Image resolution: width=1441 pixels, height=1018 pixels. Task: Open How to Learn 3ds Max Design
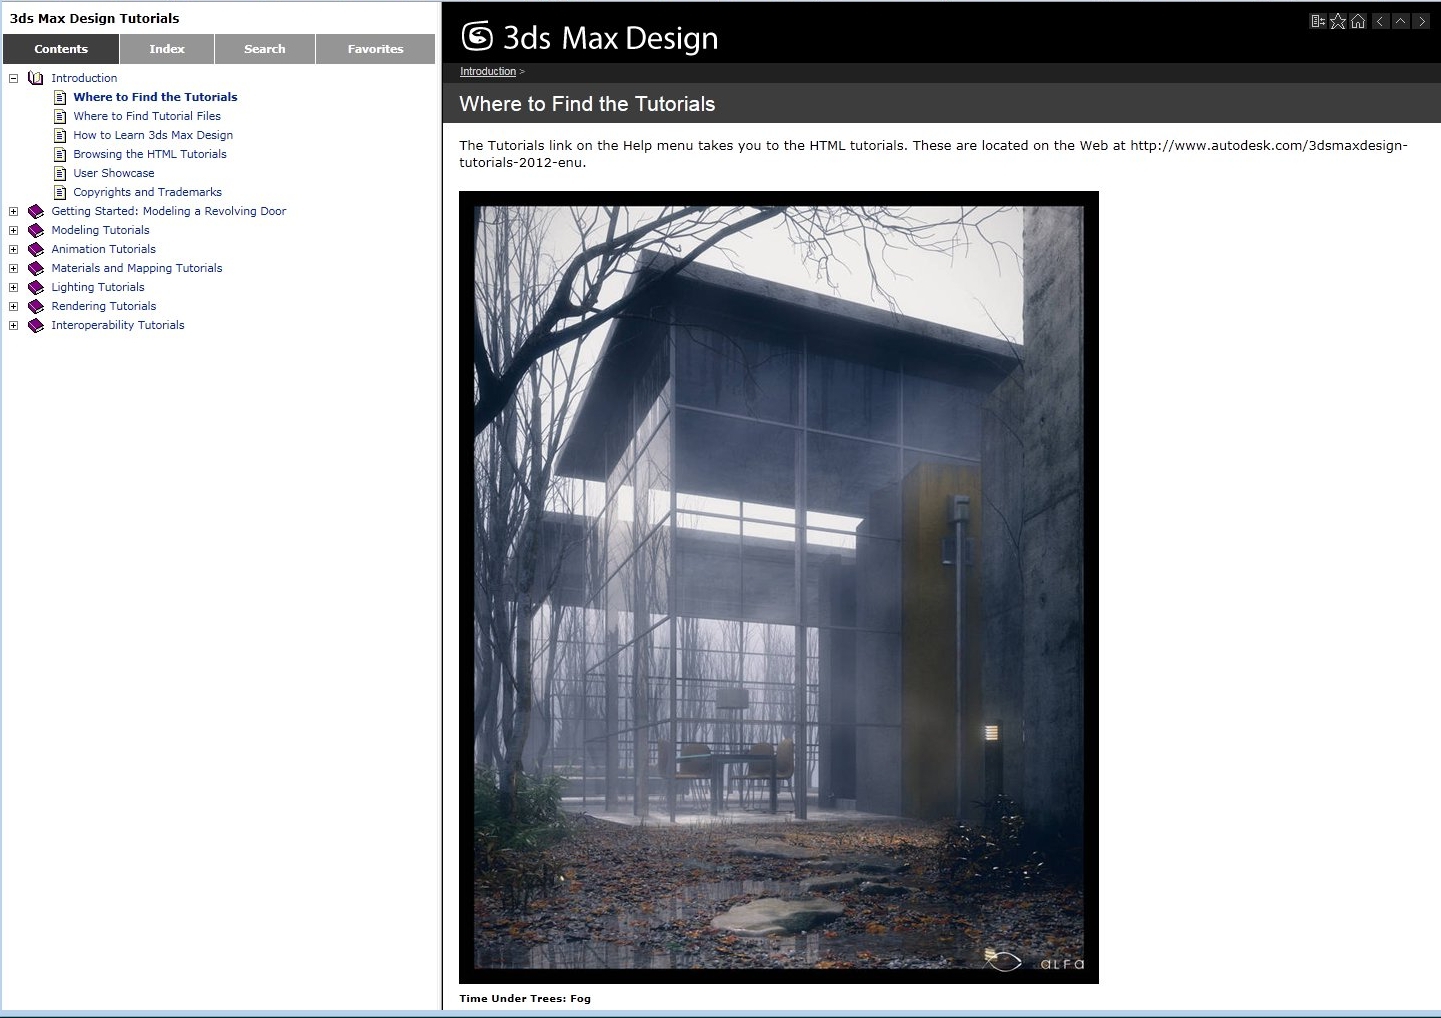pos(153,135)
